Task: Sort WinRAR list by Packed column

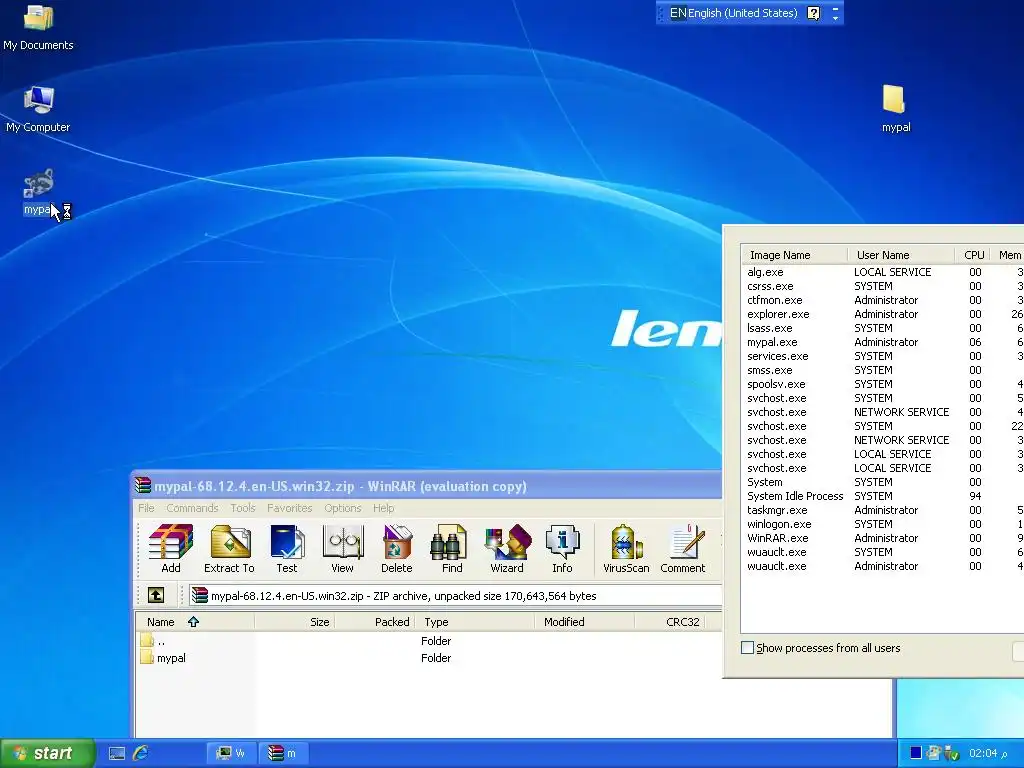Action: click(x=375, y=622)
